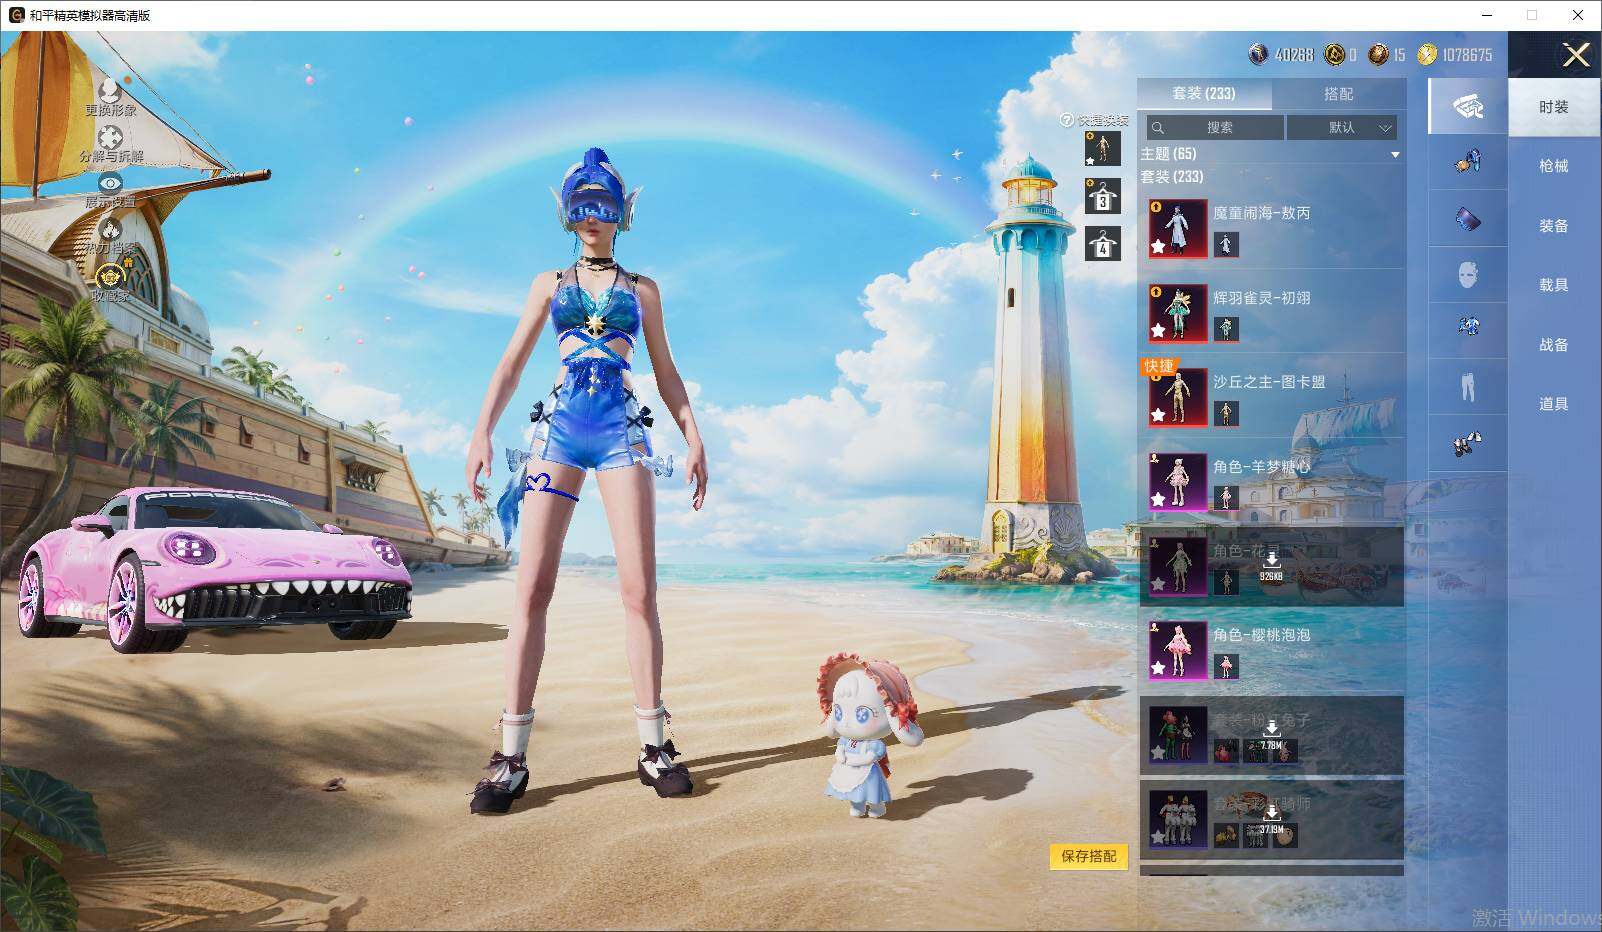Click the bronze coin icon beside 15
Viewport: 1602px width, 932px height.
tap(1379, 54)
